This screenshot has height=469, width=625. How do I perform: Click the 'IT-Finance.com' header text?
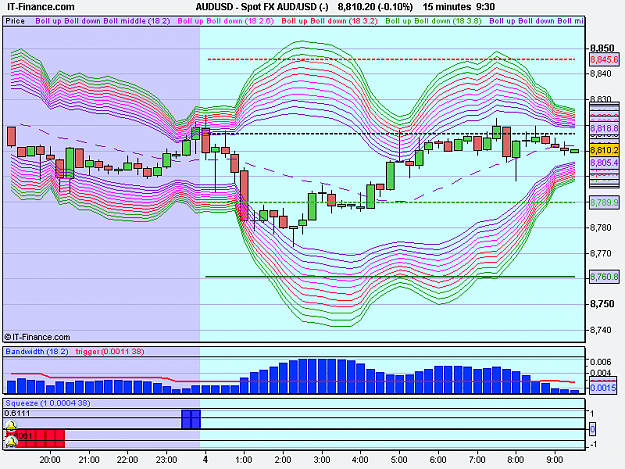click(41, 7)
